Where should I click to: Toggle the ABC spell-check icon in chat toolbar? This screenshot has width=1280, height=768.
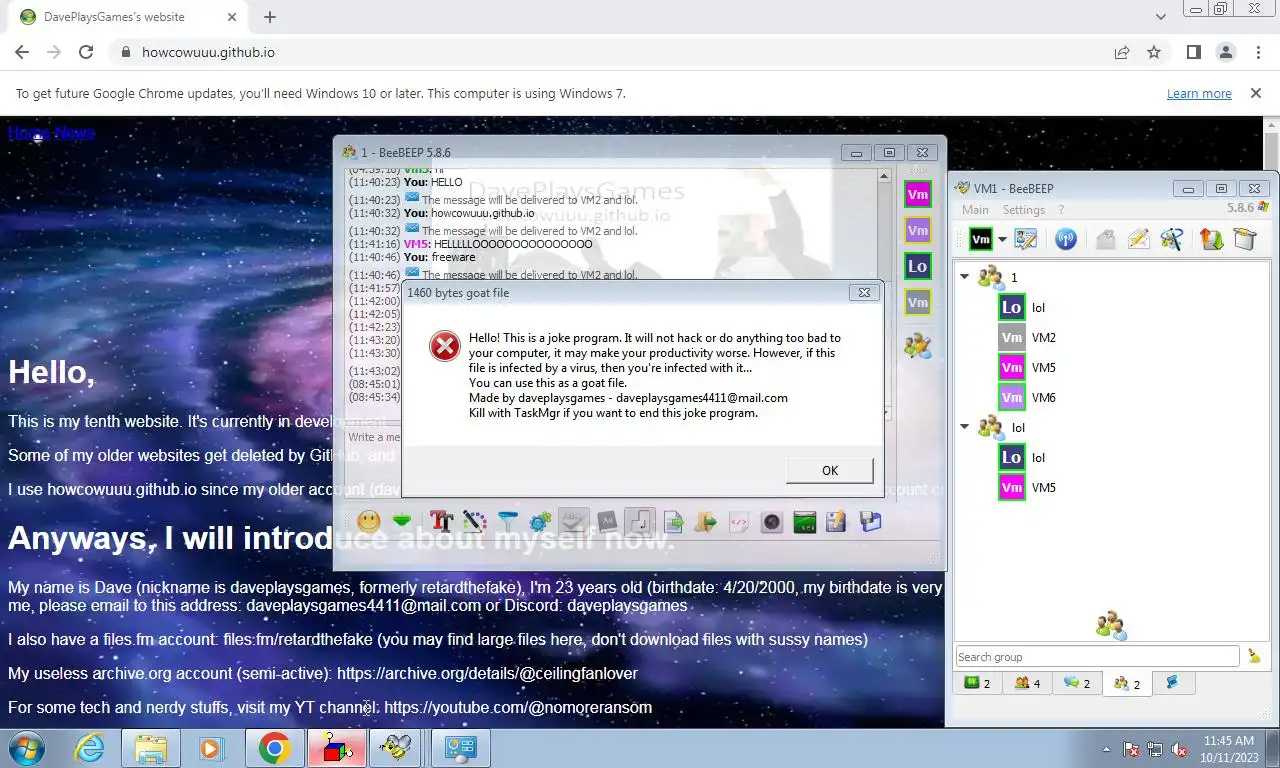click(x=573, y=521)
